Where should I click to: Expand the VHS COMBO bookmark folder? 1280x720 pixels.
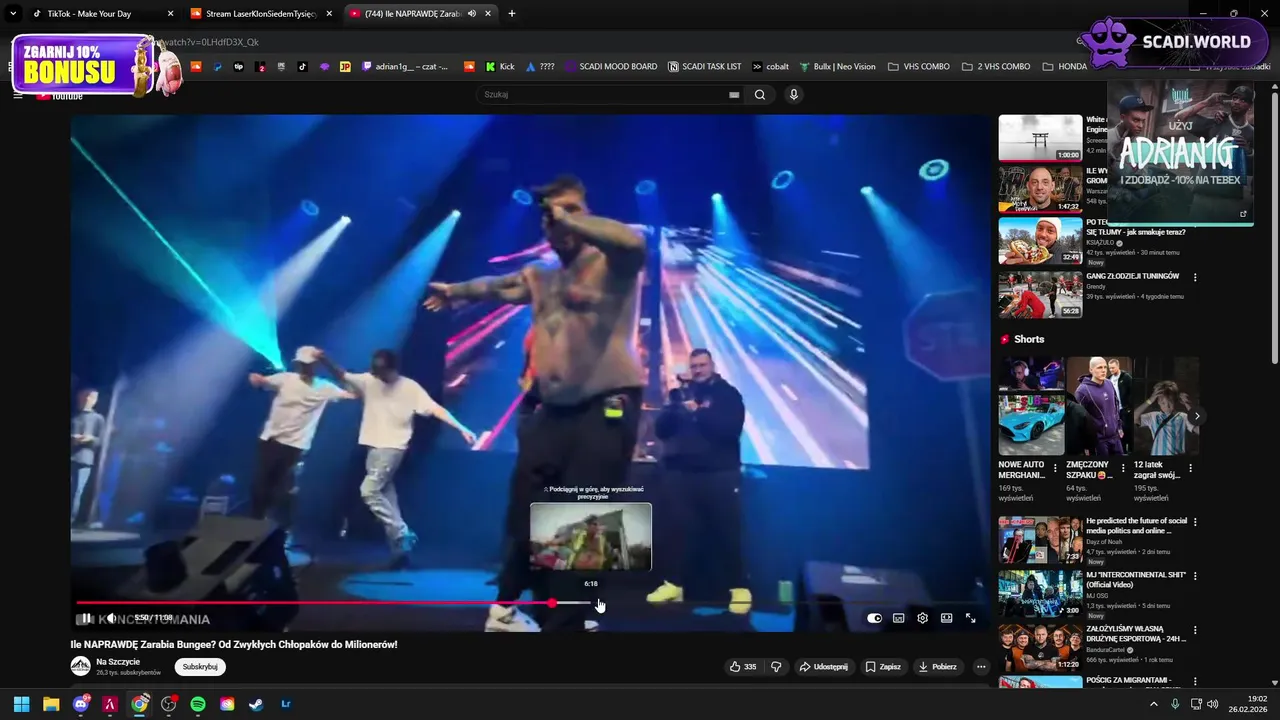coord(918,67)
